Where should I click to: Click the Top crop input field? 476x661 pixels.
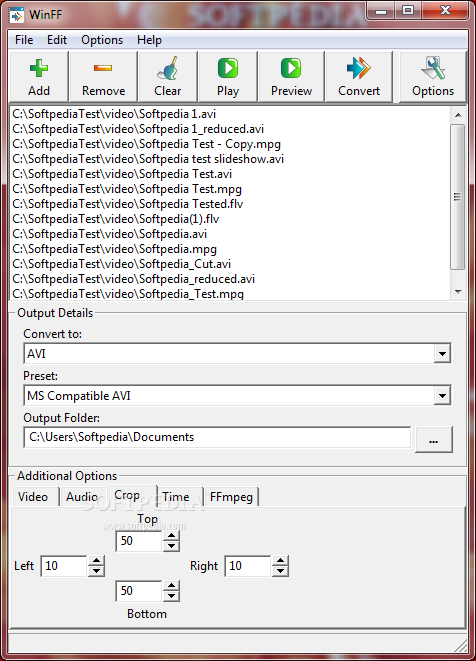[139, 541]
